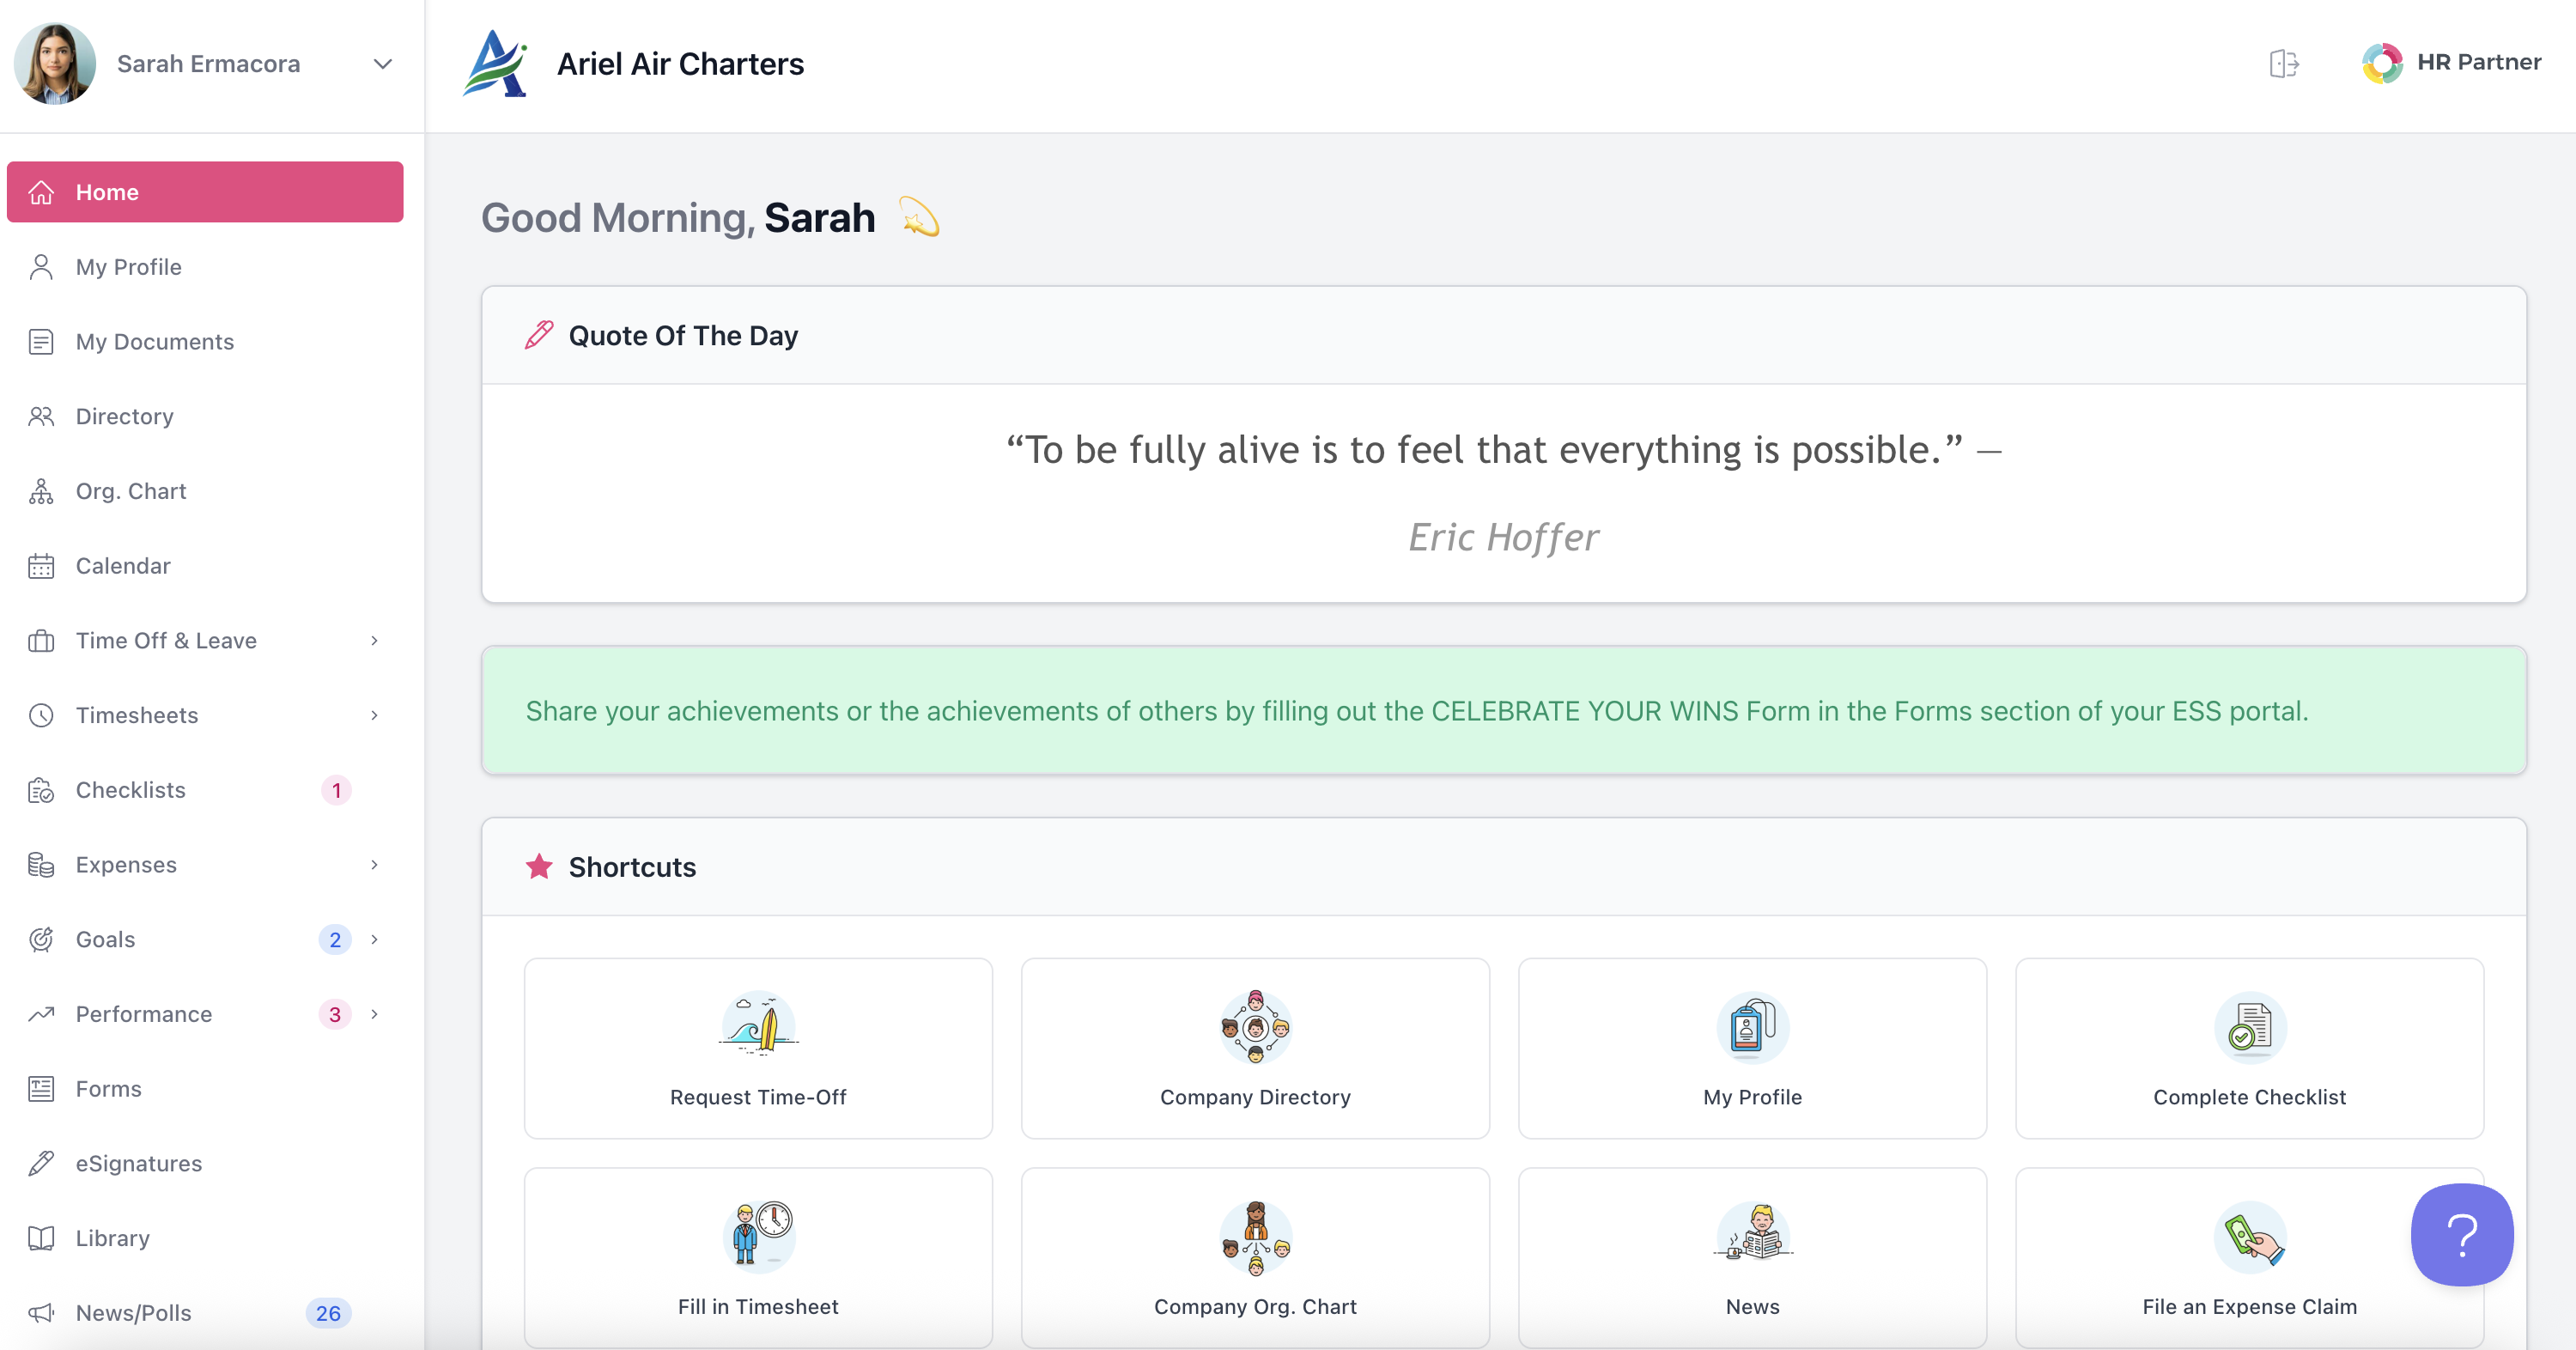Image resolution: width=2576 pixels, height=1350 pixels.
Task: Open the News shortcut tile
Action: click(1752, 1257)
